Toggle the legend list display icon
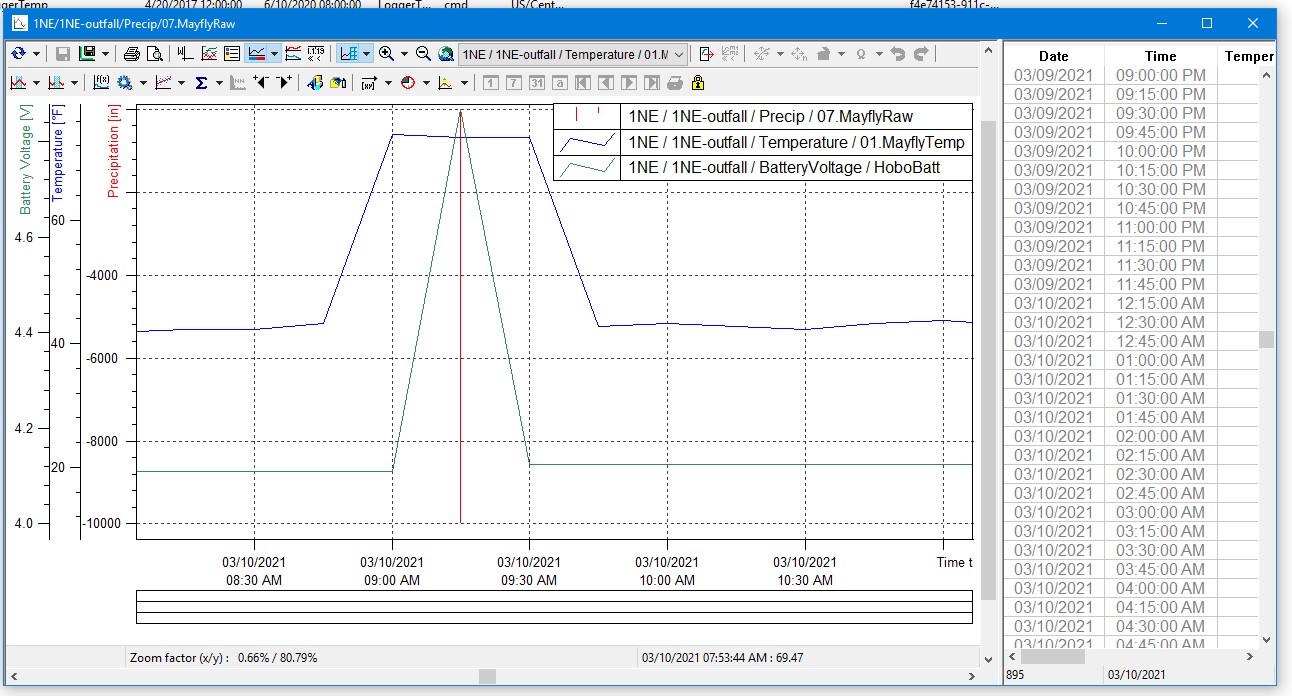The width and height of the screenshot is (1292, 696). (232, 54)
